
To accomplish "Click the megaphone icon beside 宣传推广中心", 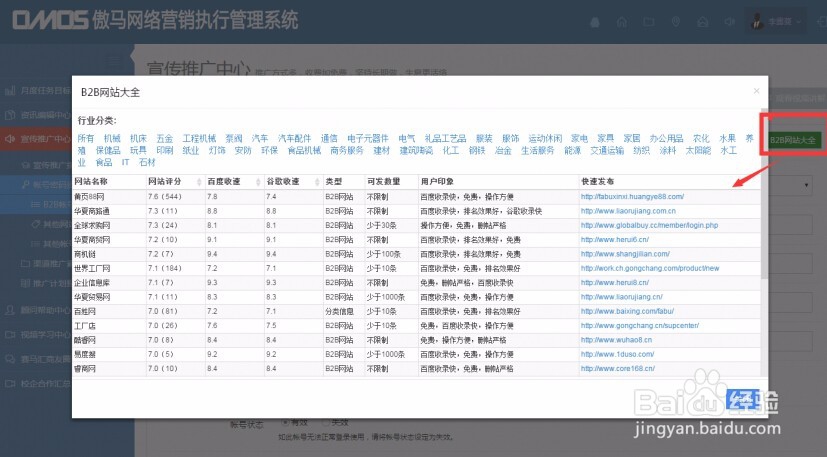I will 9,139.
